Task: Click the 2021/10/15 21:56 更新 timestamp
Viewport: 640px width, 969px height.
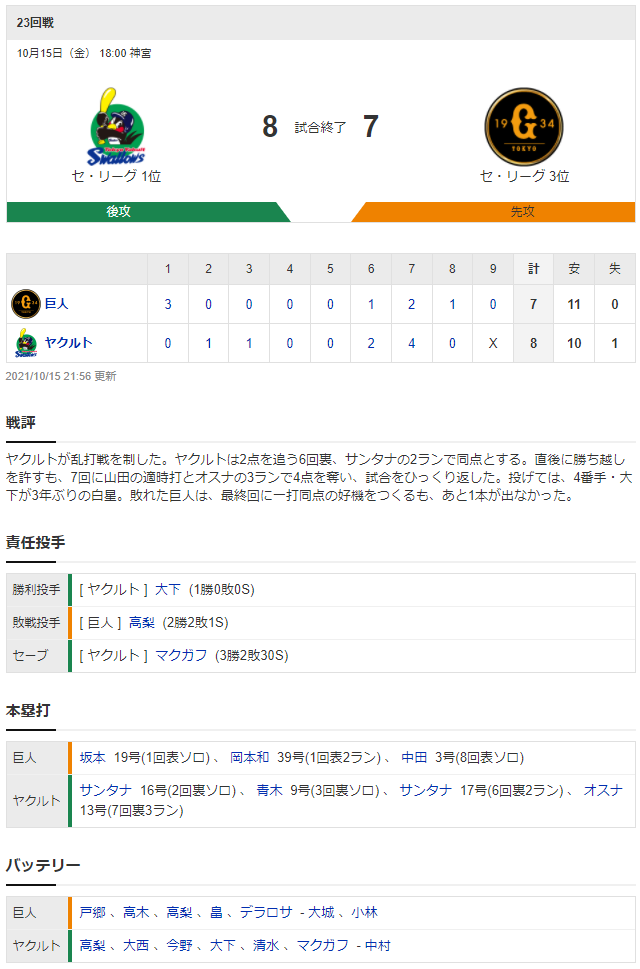Action: click(x=61, y=376)
